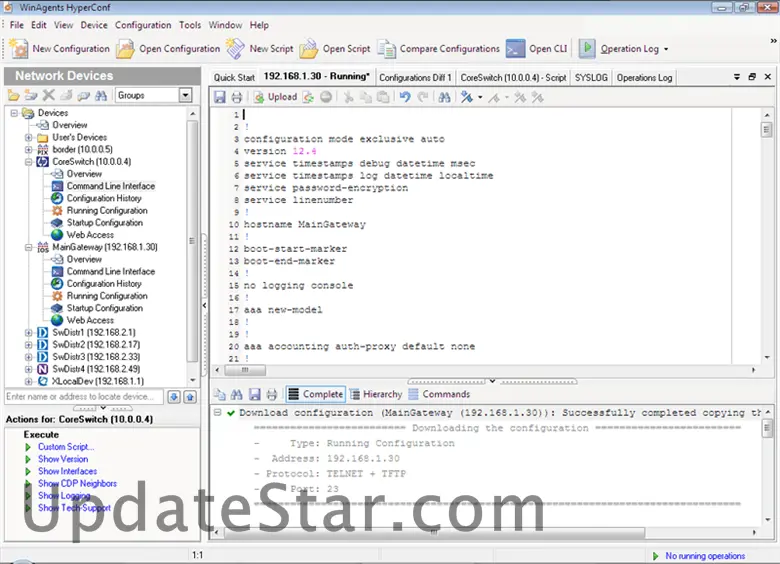This screenshot has height=564, width=780.
Task: Click the up-arrow locate icon beside device search
Action: pos(190,397)
